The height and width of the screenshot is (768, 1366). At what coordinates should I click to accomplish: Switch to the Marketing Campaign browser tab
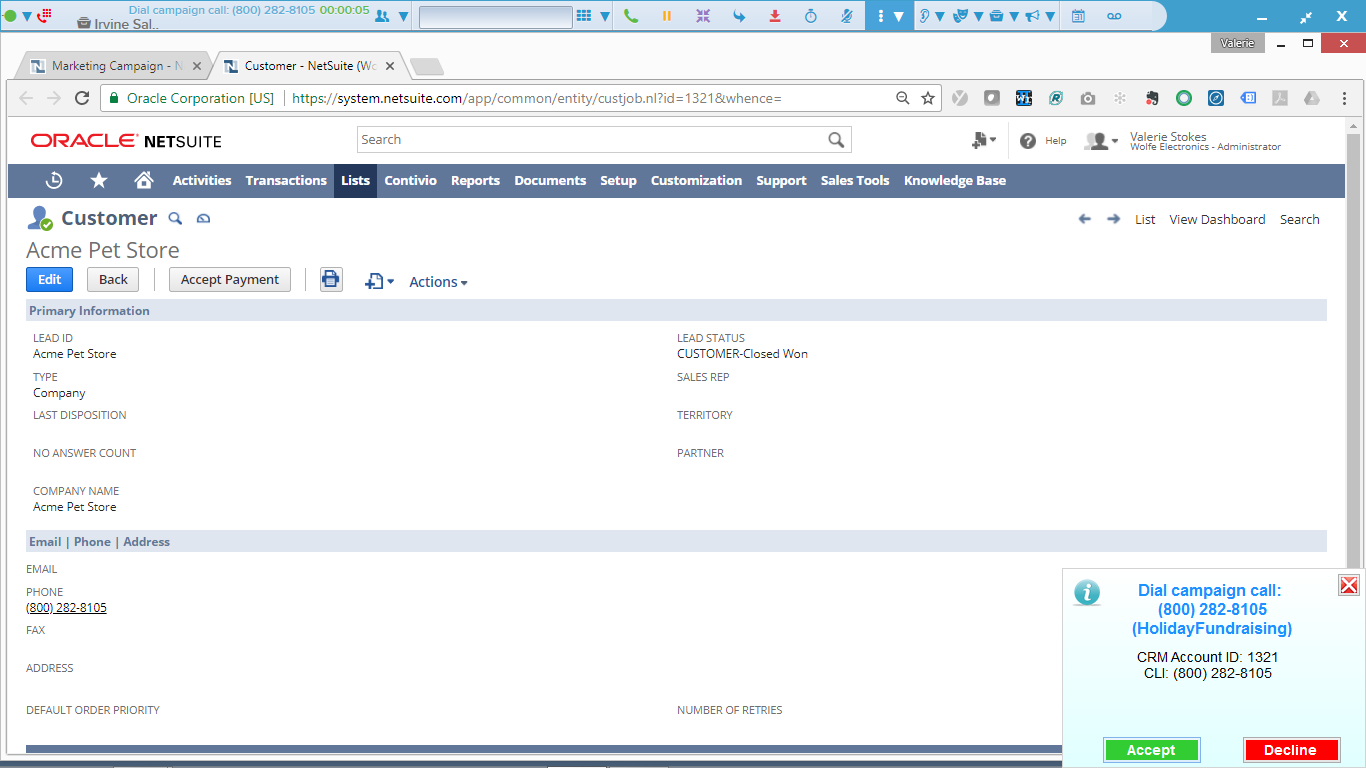click(108, 66)
